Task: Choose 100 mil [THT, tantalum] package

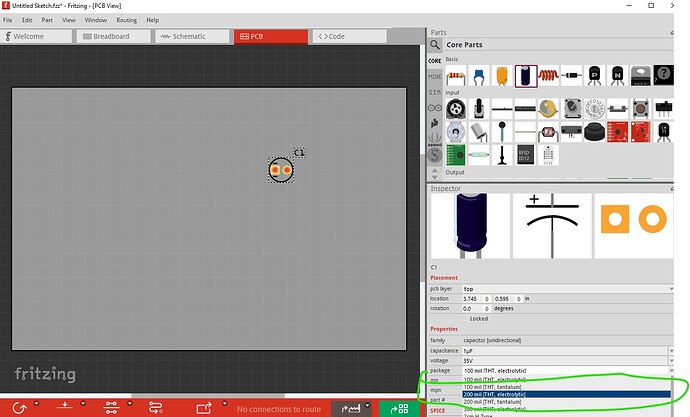Action: coord(566,387)
